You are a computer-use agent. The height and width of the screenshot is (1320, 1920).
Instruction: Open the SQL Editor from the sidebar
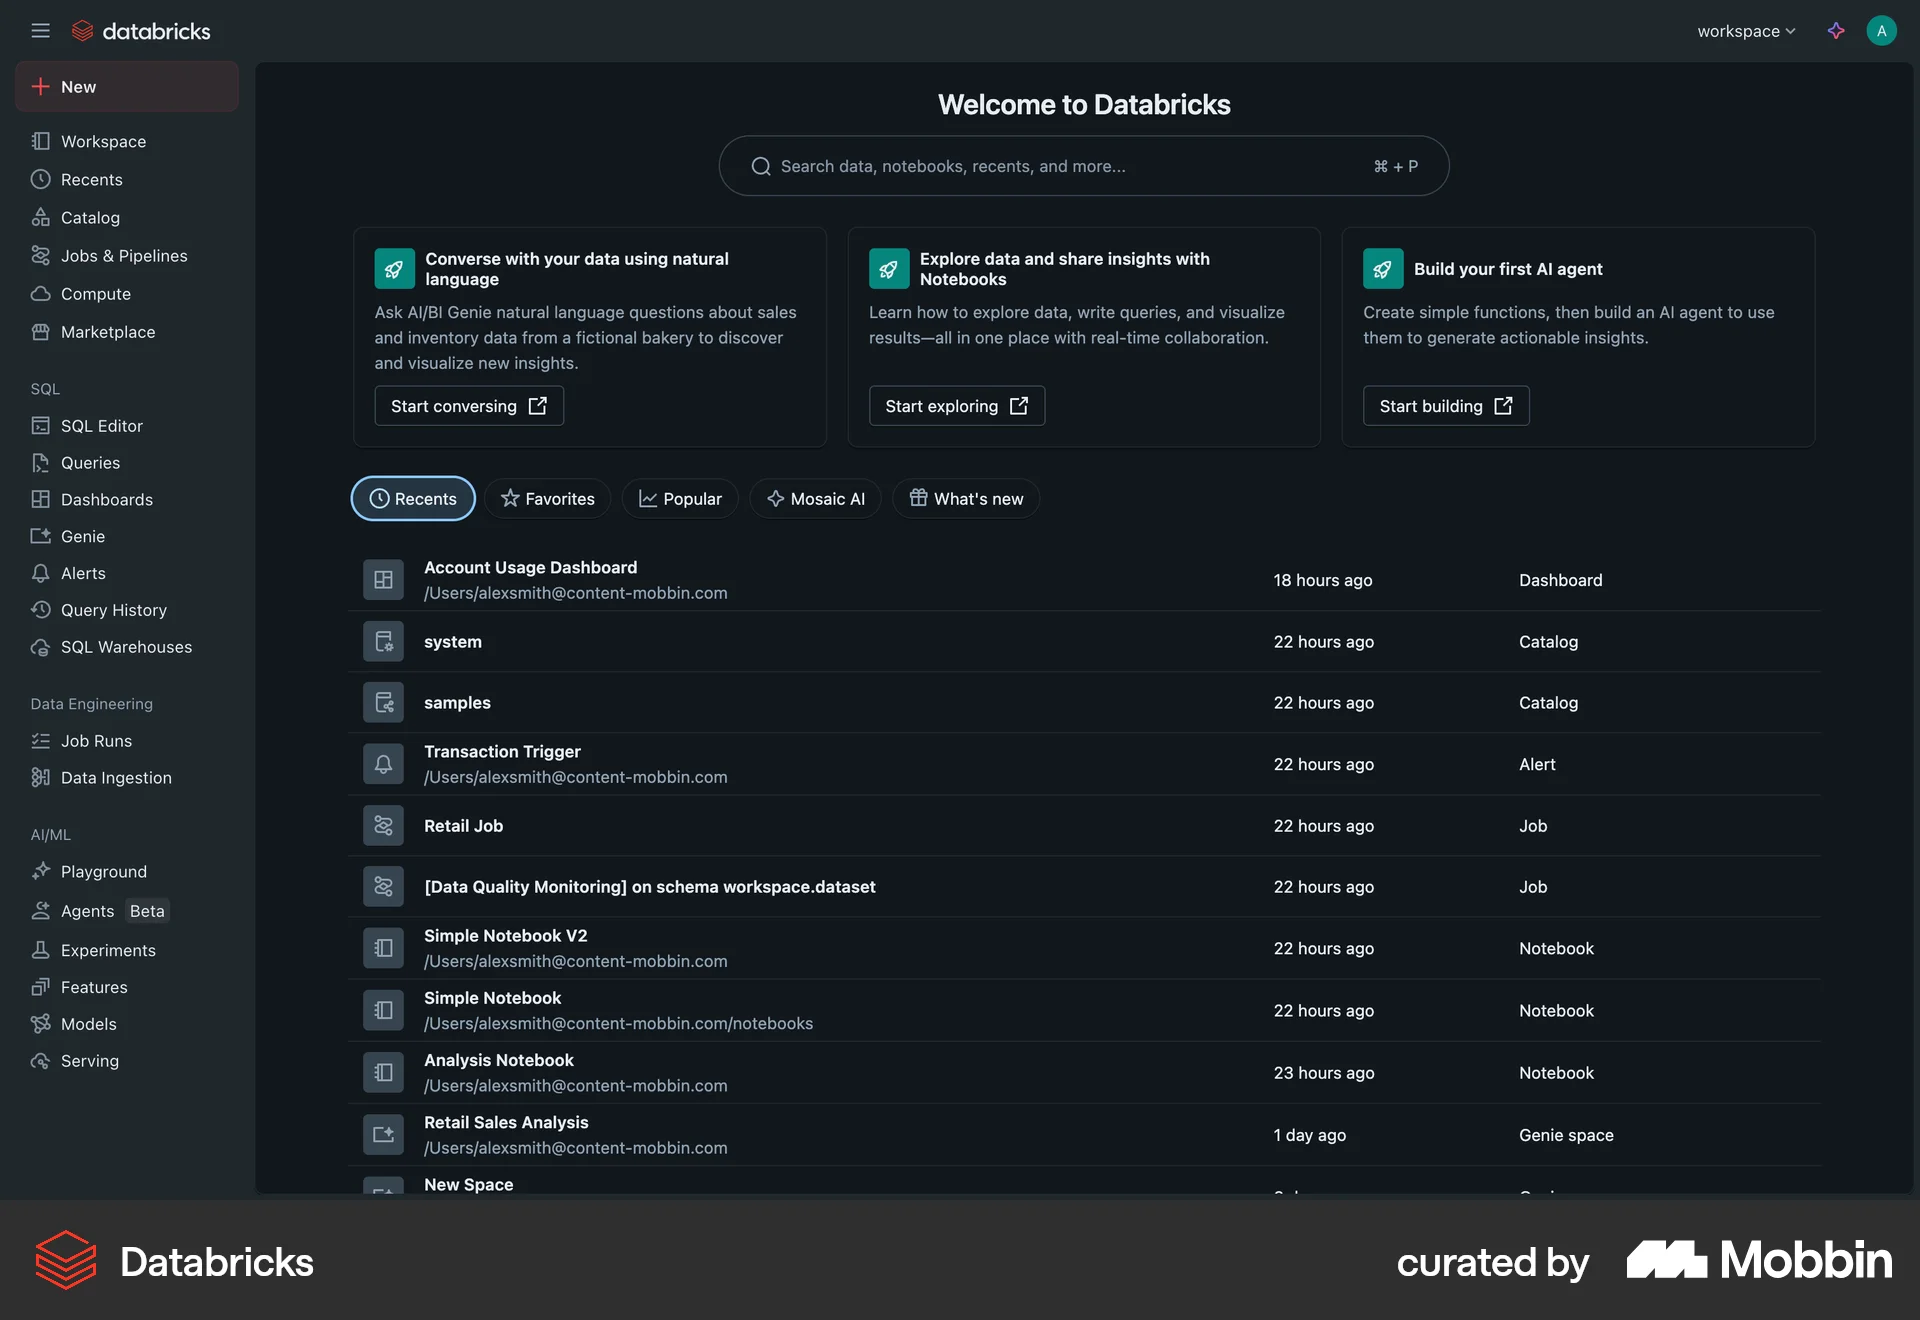coord(101,425)
